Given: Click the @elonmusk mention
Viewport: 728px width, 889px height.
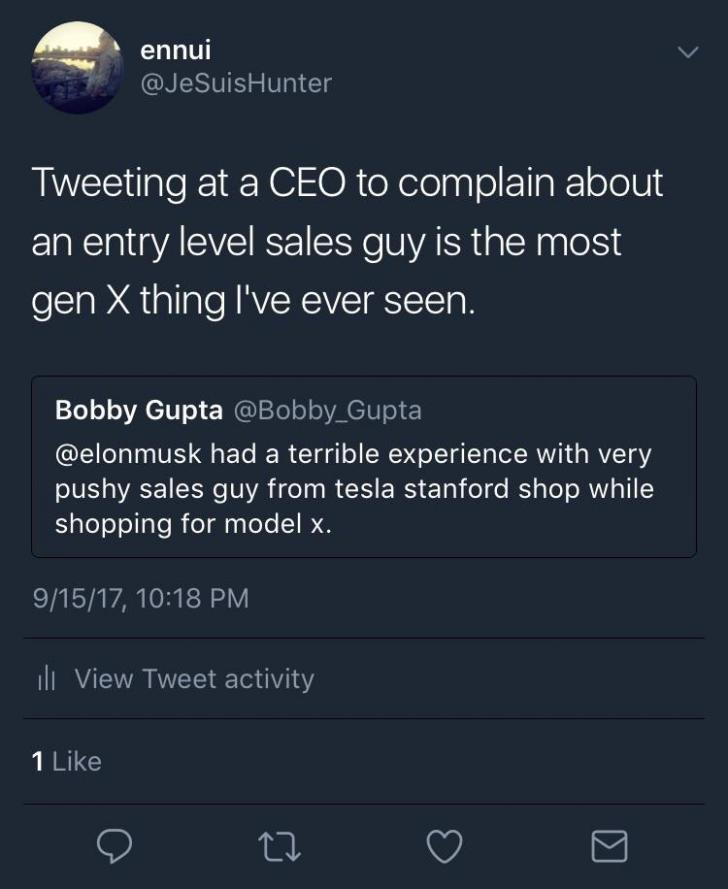Looking at the screenshot, I should [128, 454].
